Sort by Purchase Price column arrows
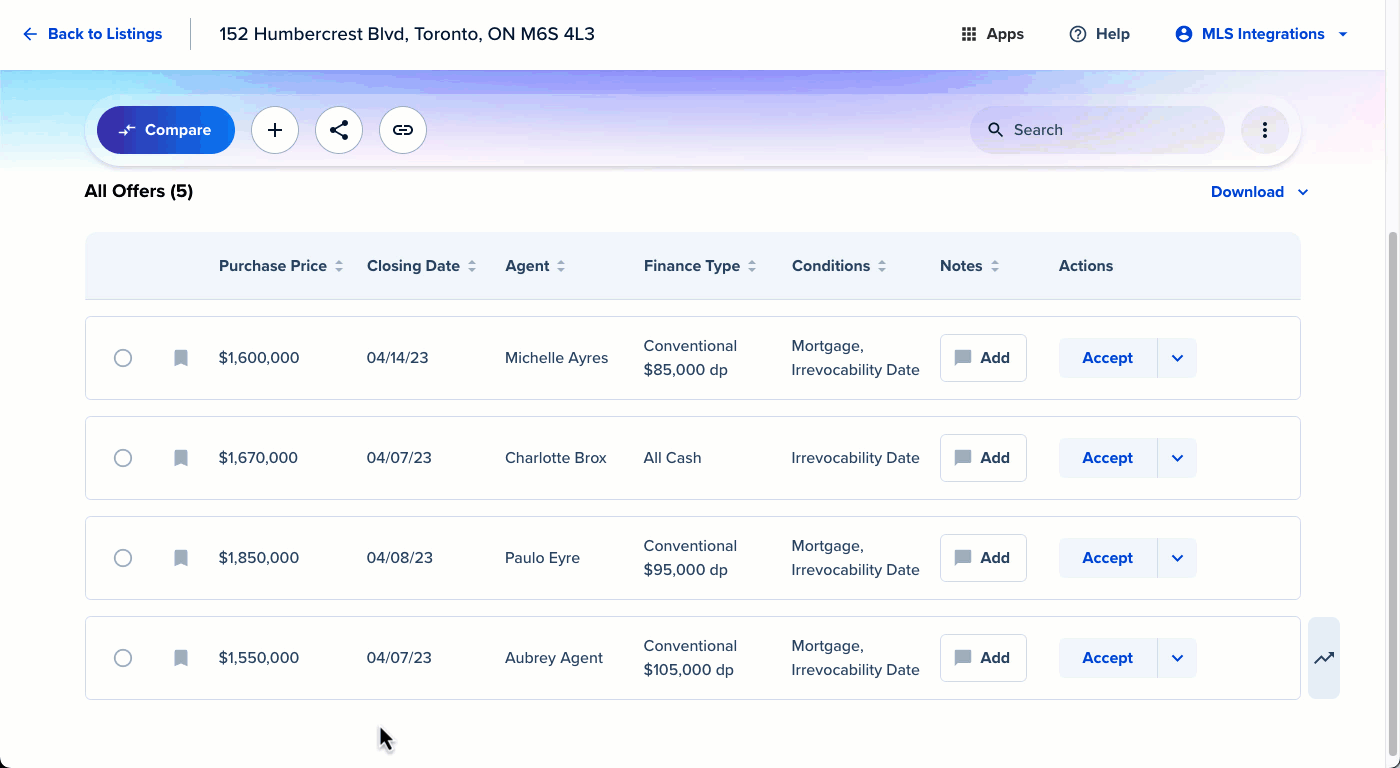Screen dimensions: 1400x768 339,266
